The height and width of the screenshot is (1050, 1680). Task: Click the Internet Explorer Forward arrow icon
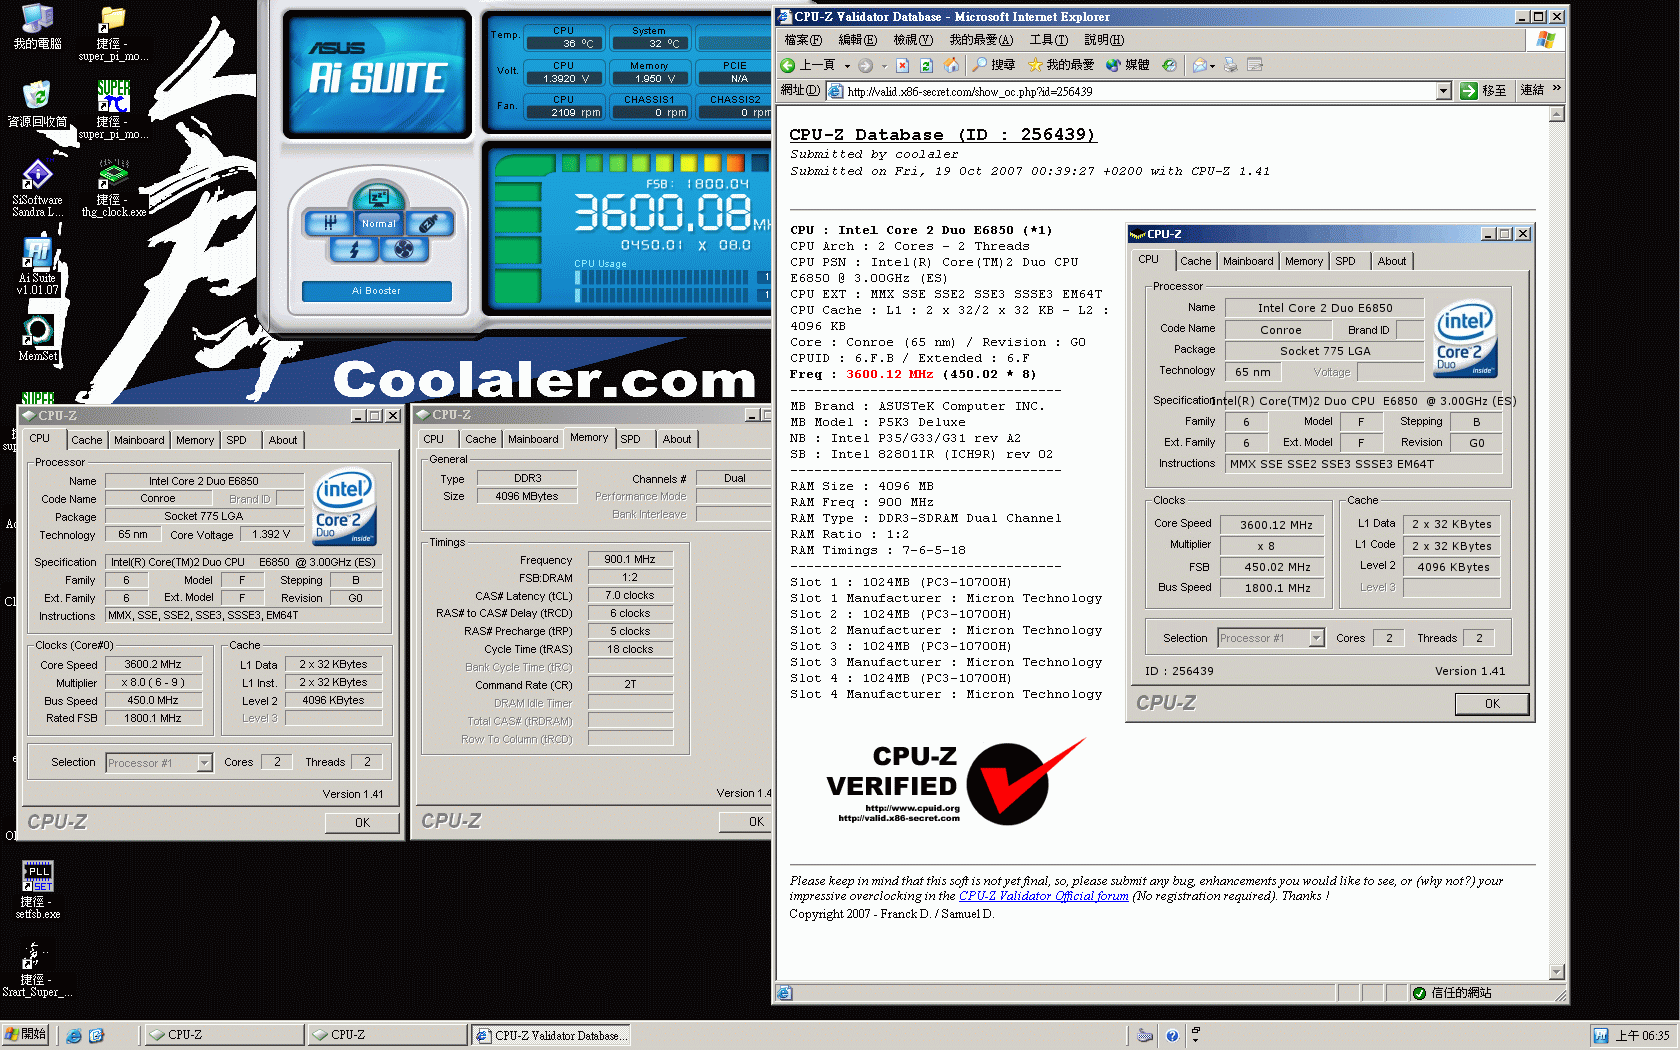(x=865, y=65)
